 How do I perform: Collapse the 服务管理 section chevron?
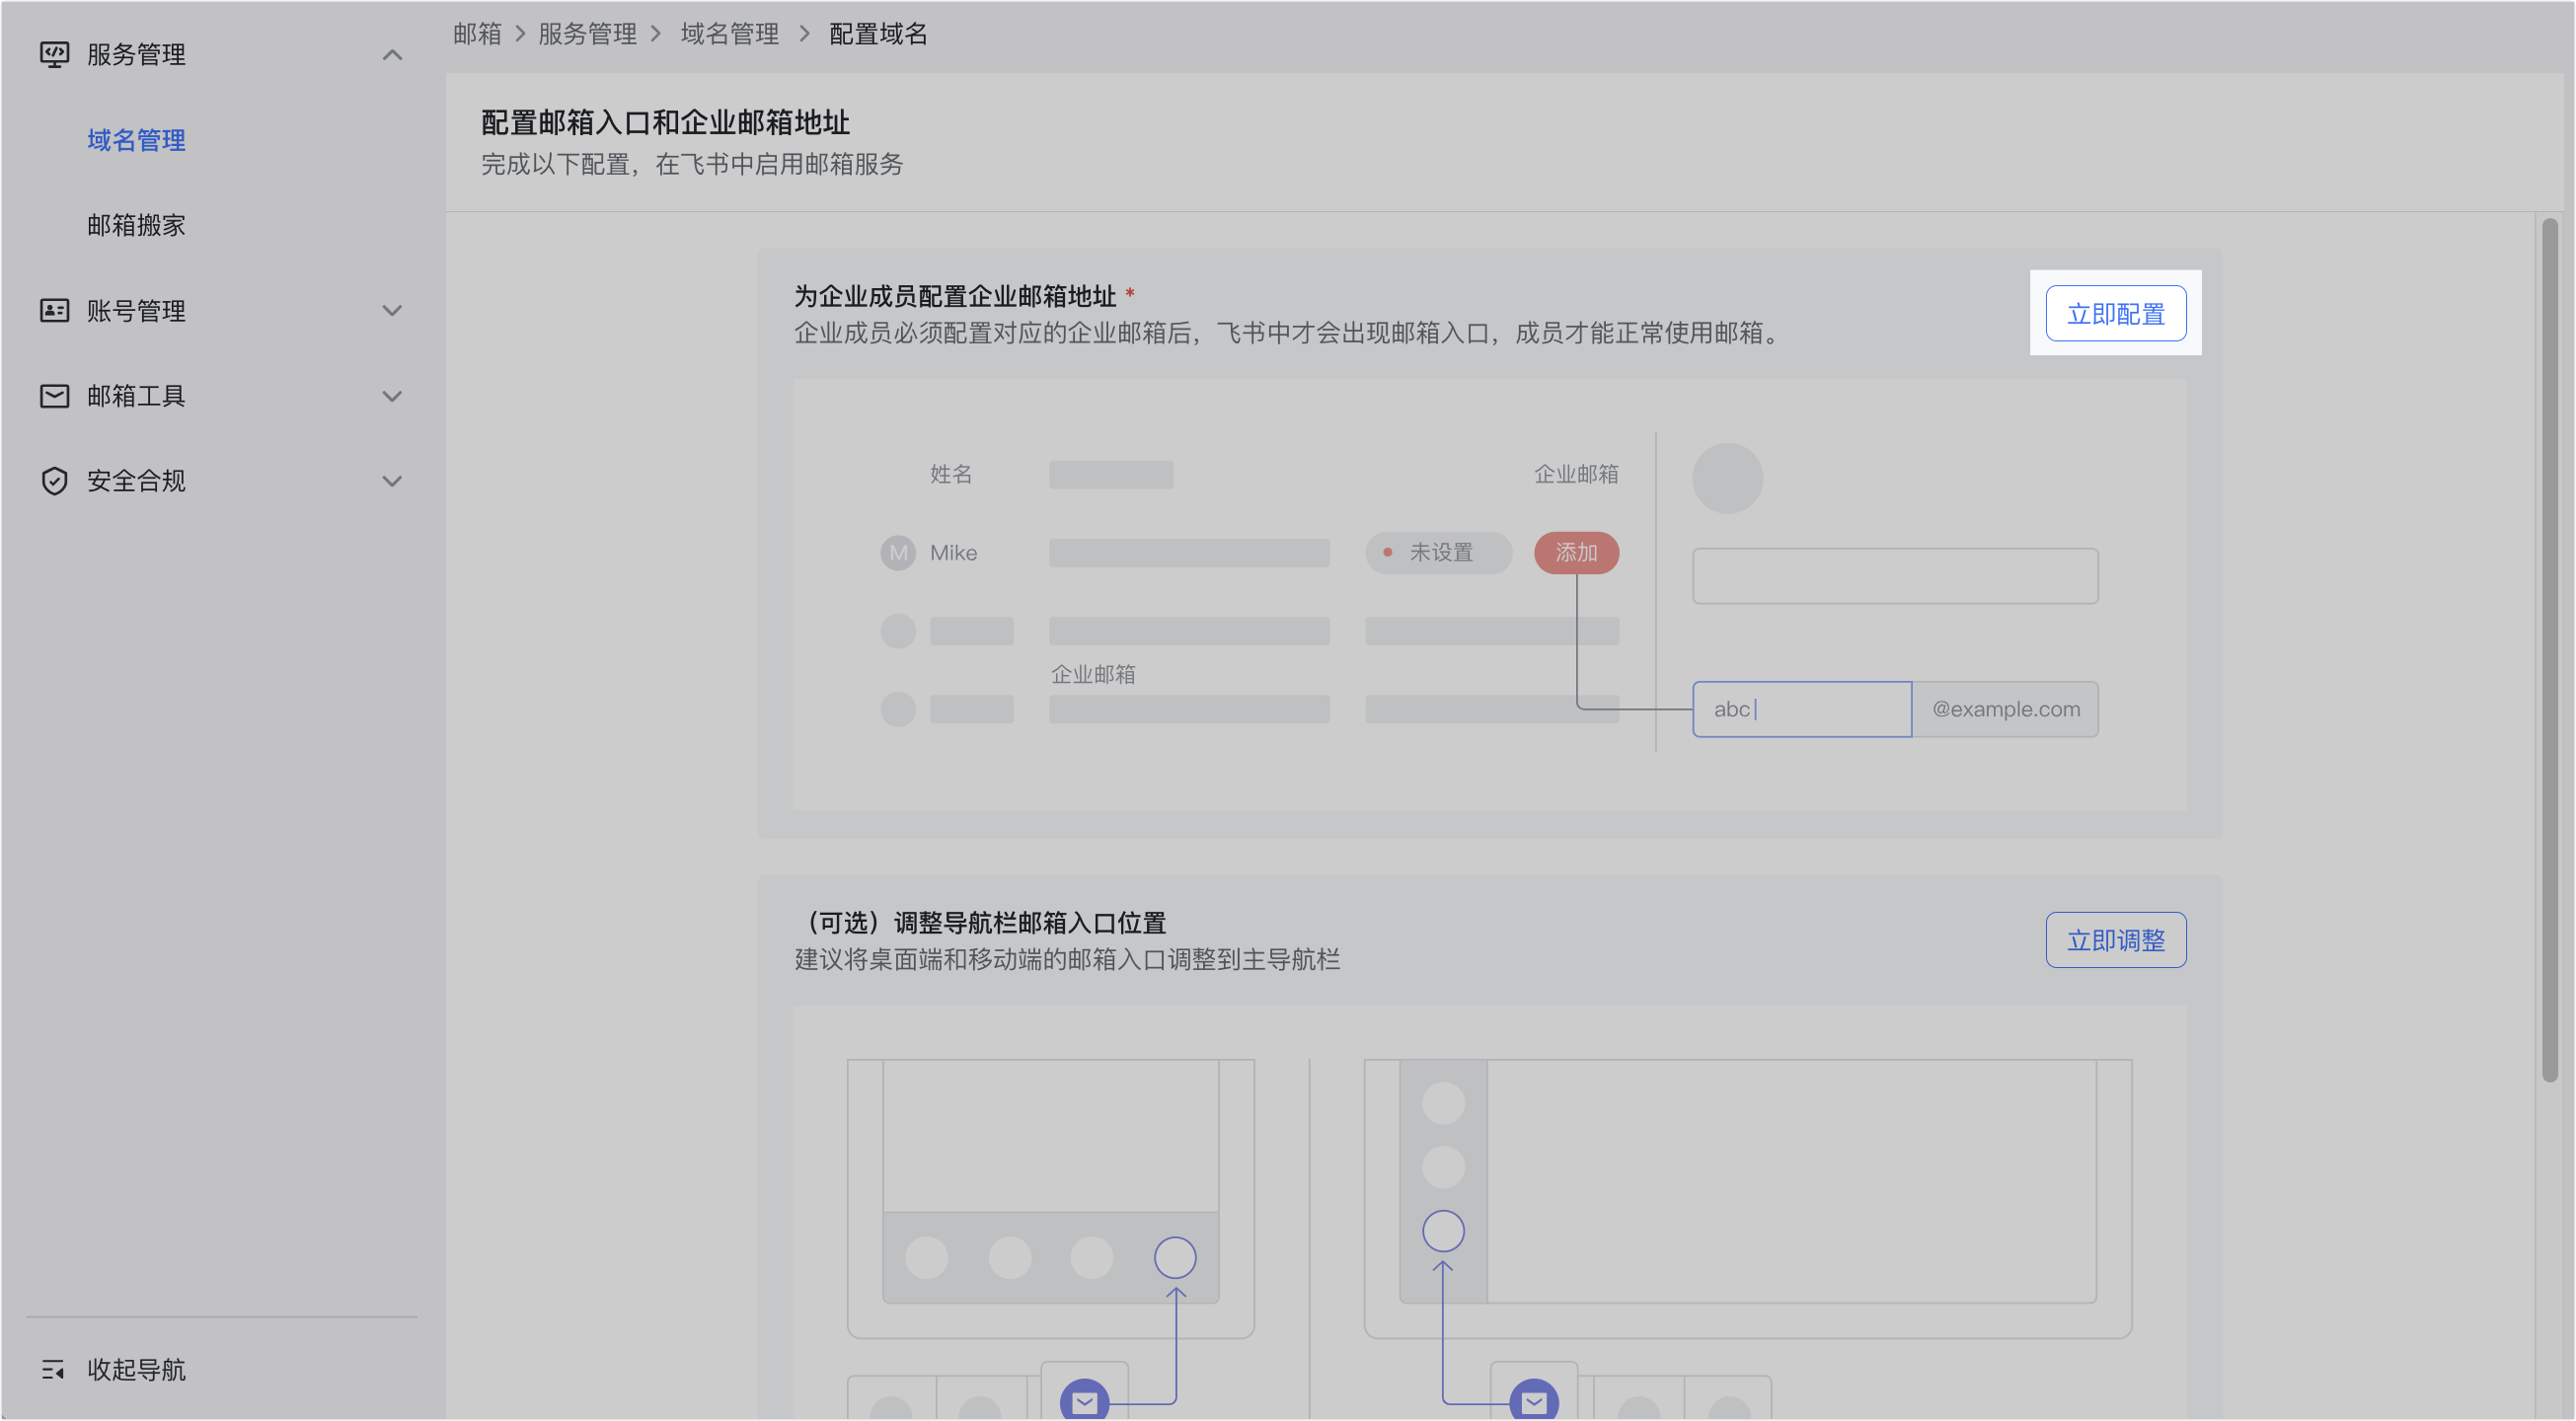click(392, 55)
